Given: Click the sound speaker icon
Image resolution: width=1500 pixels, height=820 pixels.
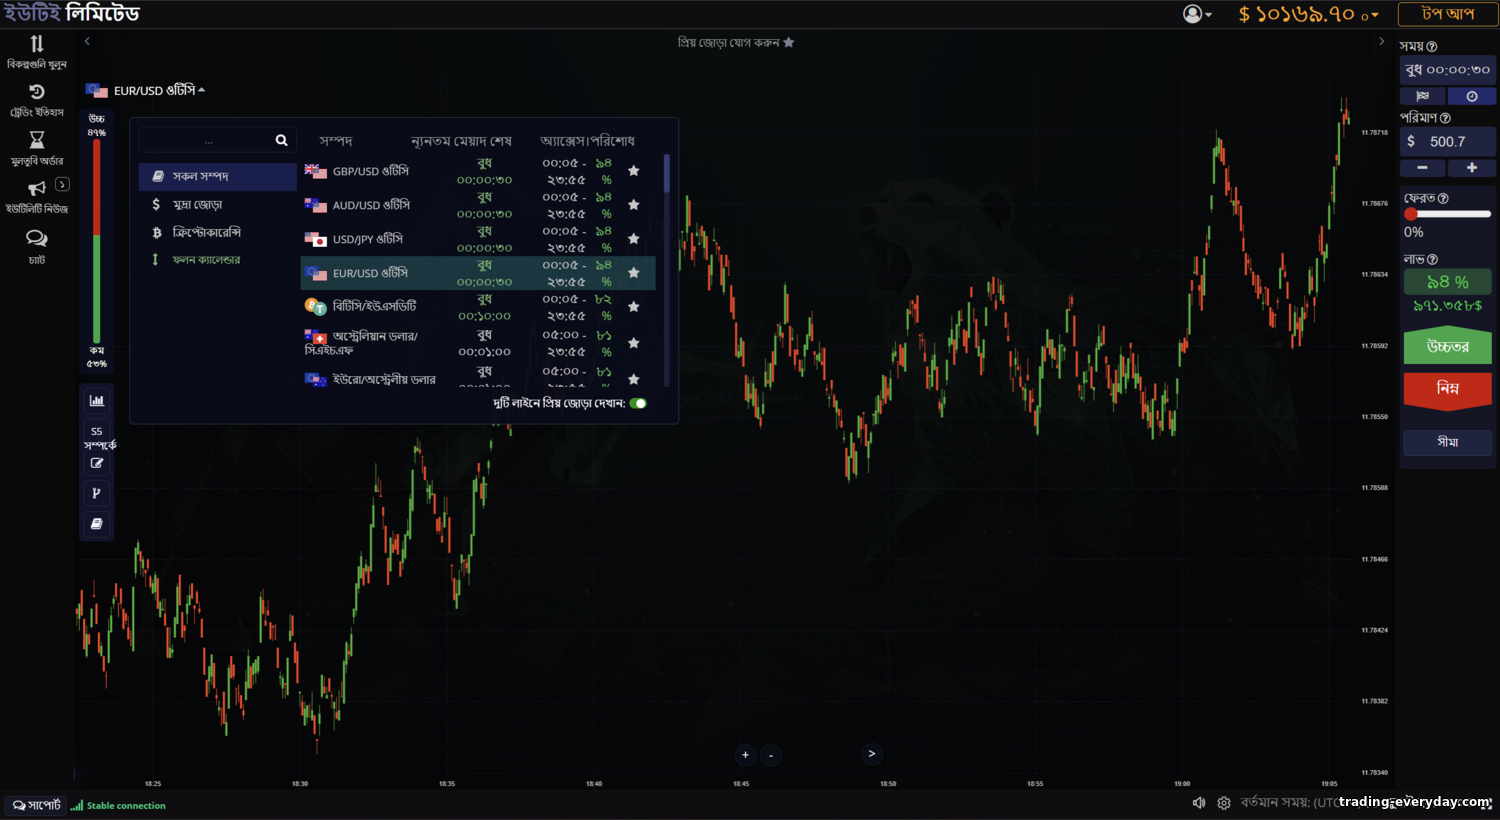Looking at the screenshot, I should (x=1199, y=803).
